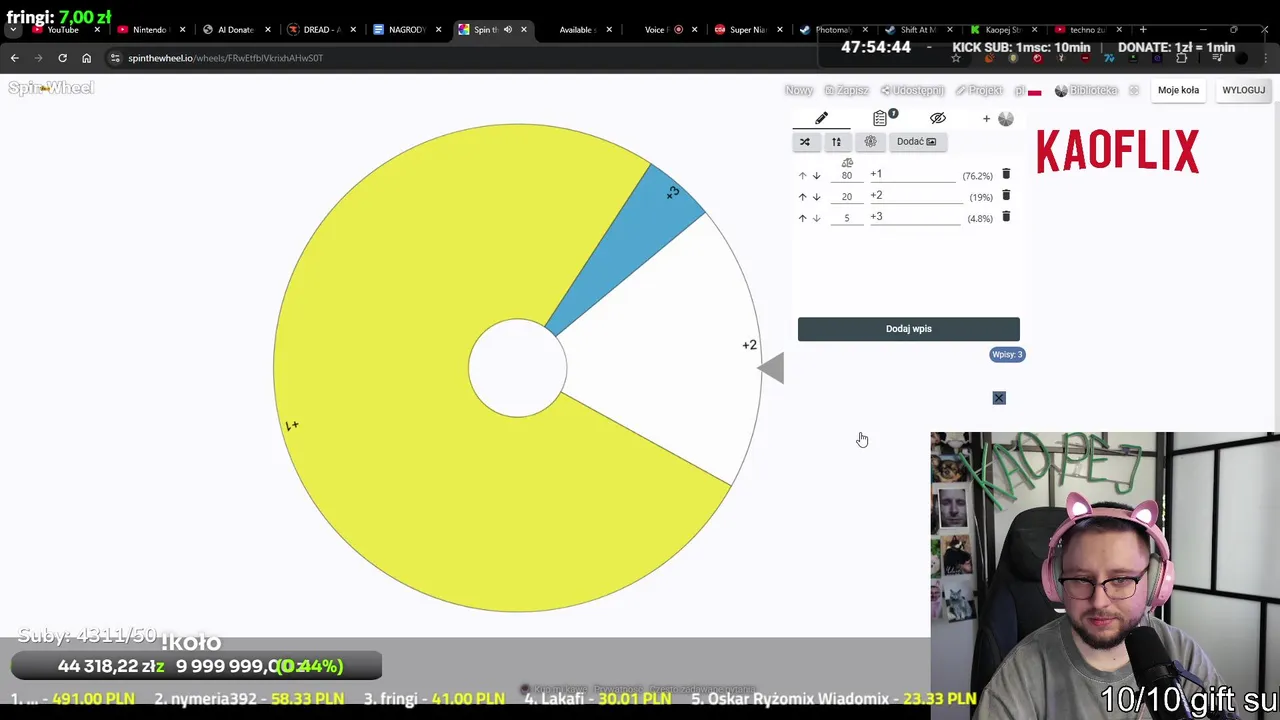This screenshot has width=1280, height=720.
Task: Open the pl language selector
Action: pos(1028,91)
